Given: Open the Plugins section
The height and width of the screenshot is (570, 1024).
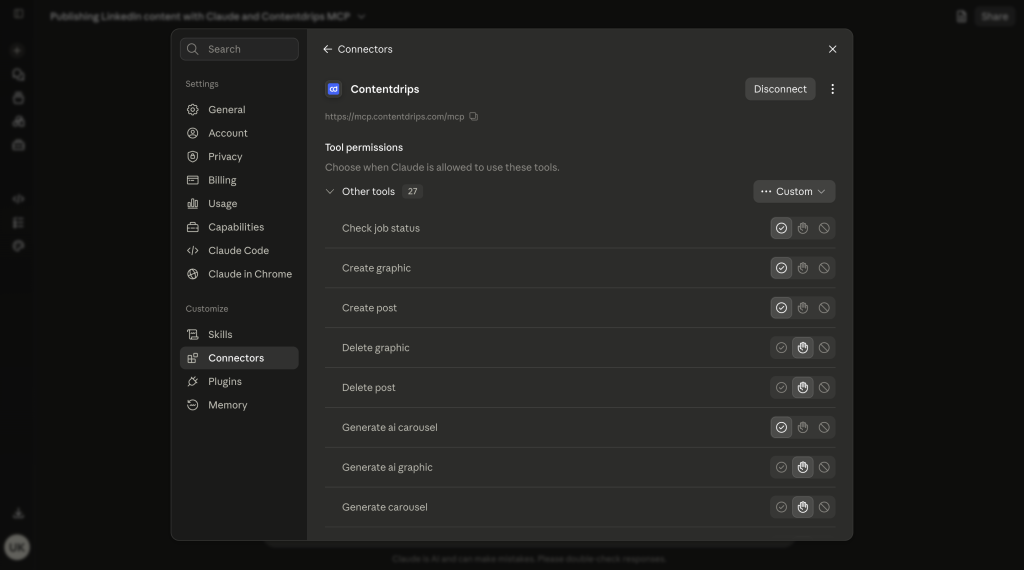Looking at the screenshot, I should tap(239, 381).
